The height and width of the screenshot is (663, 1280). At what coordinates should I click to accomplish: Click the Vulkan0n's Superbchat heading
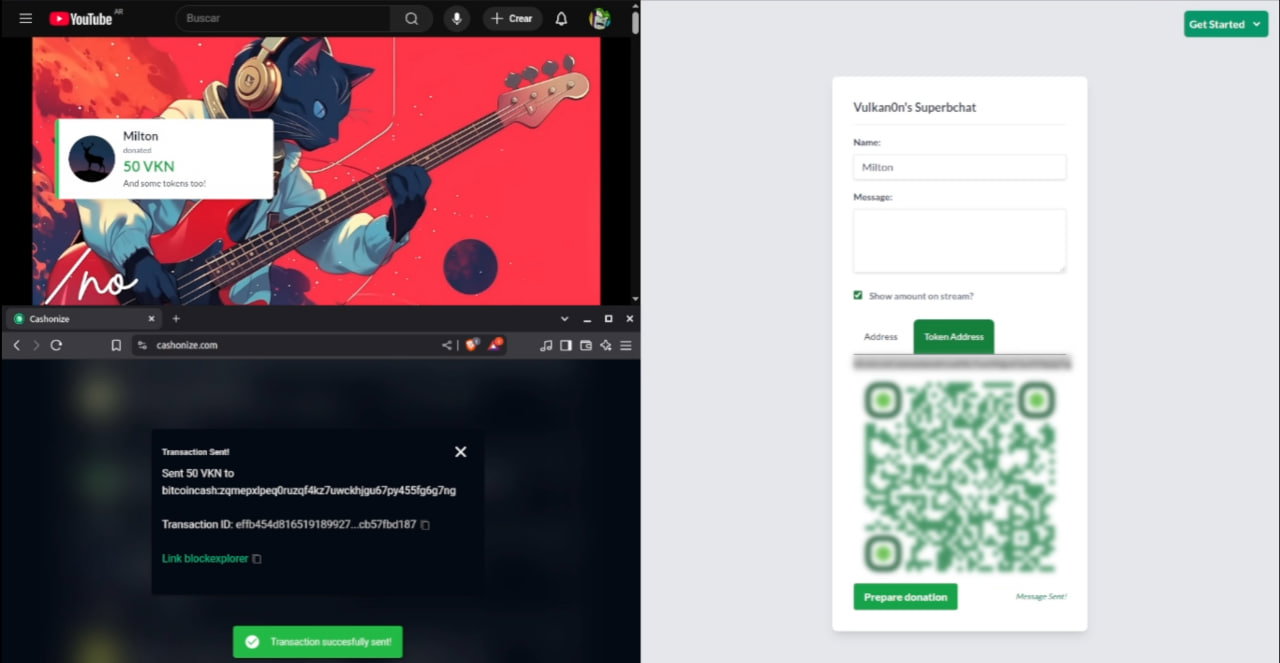pyautogui.click(x=915, y=107)
